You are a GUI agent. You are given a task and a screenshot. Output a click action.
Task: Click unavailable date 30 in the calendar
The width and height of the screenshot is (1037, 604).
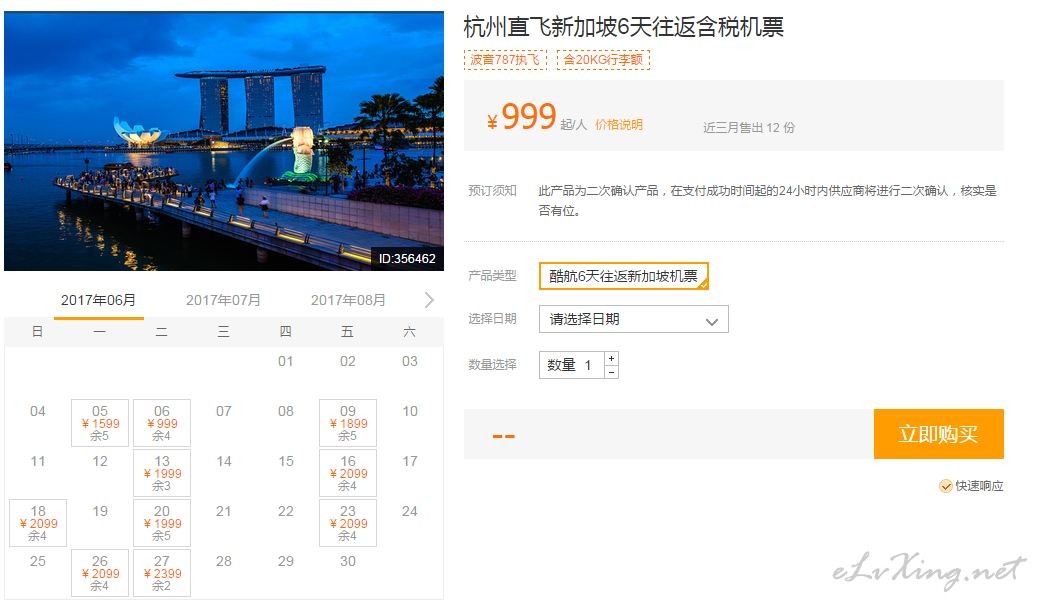point(348,561)
